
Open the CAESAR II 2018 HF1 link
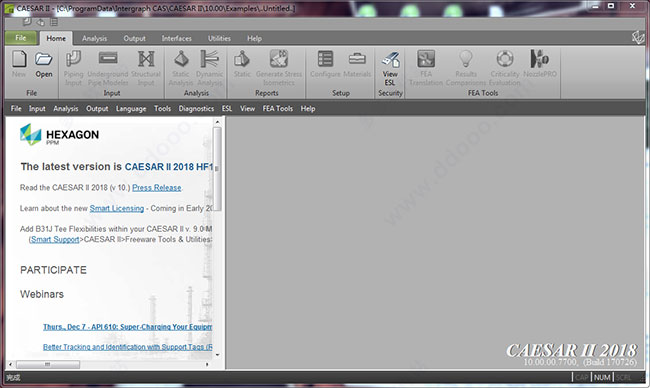coord(168,167)
